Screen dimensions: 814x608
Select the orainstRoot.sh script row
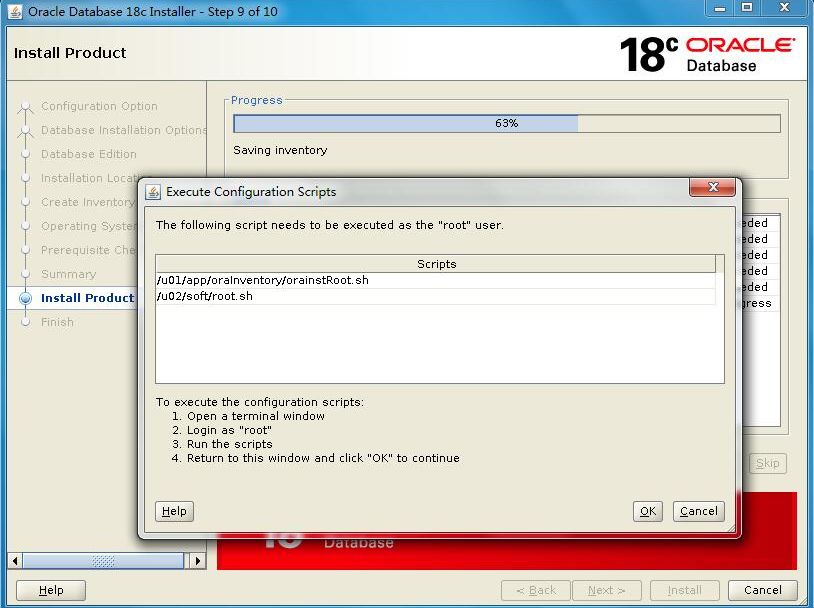(x=435, y=280)
